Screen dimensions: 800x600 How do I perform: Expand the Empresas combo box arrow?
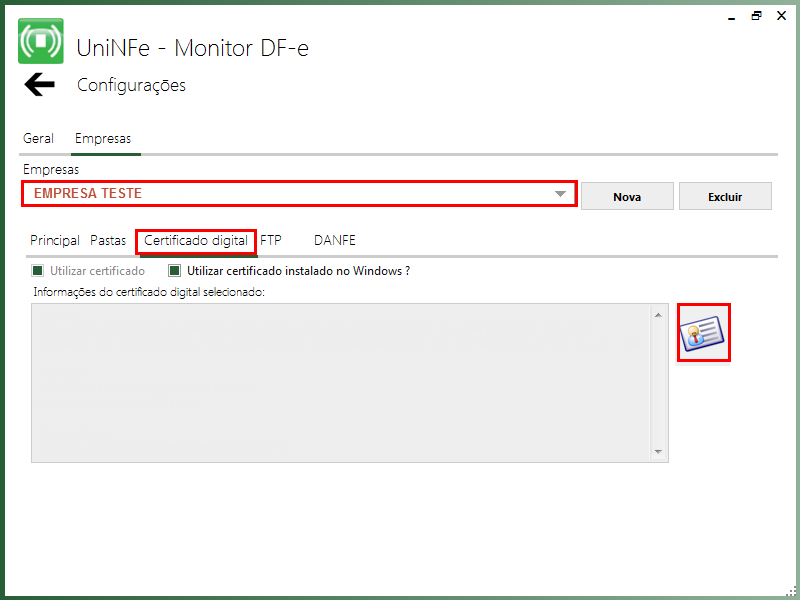click(x=560, y=194)
